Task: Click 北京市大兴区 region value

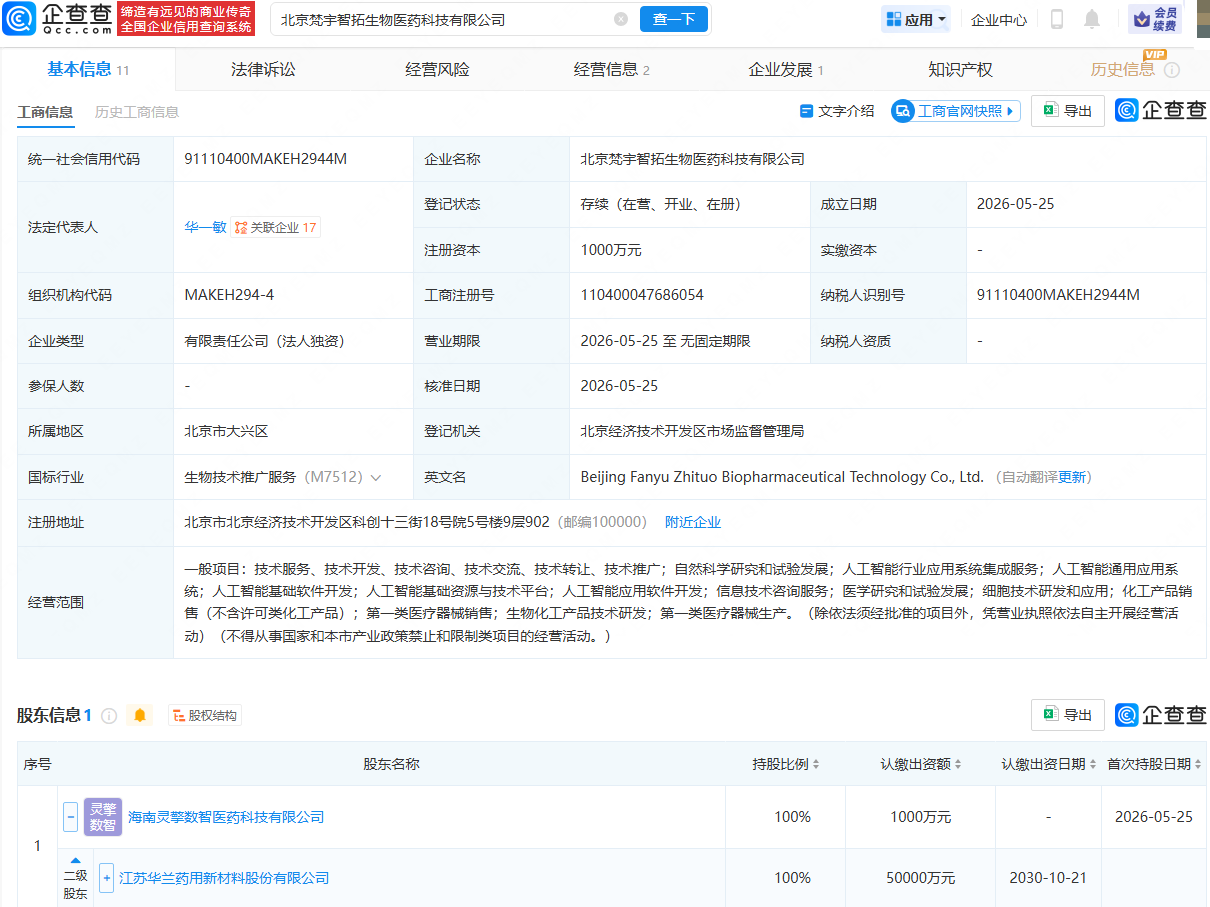Action: tap(226, 431)
